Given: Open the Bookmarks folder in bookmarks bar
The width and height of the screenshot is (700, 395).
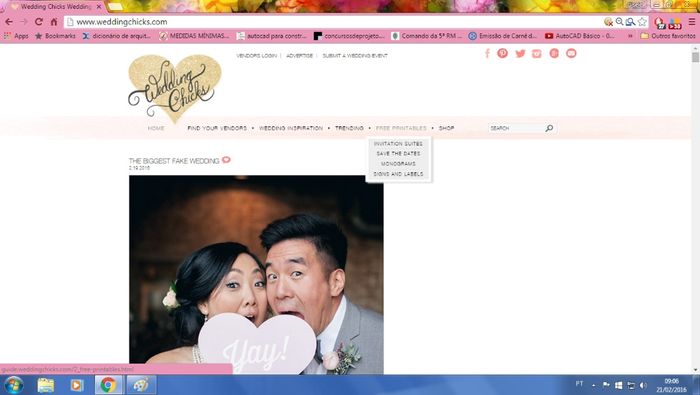Looking at the screenshot, I should (x=55, y=36).
